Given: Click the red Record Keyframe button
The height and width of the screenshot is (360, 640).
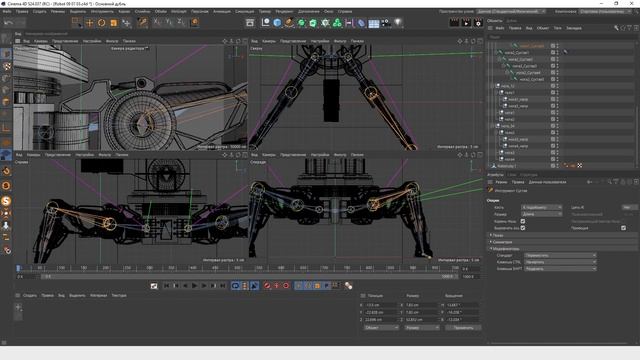Looking at the screenshot, I should click(x=267, y=286).
